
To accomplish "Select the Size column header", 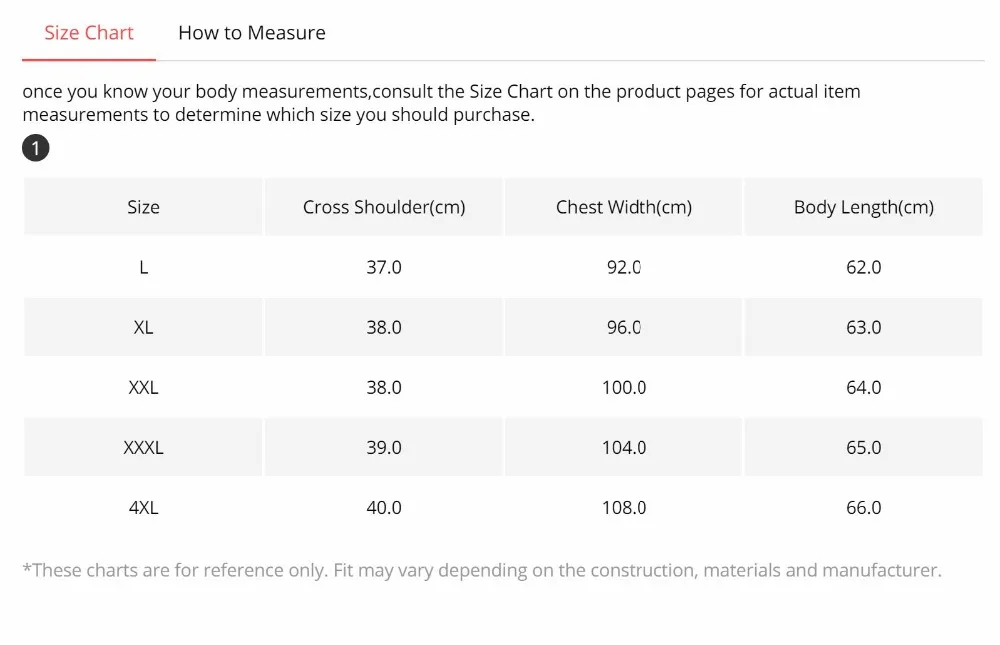I will [143, 207].
